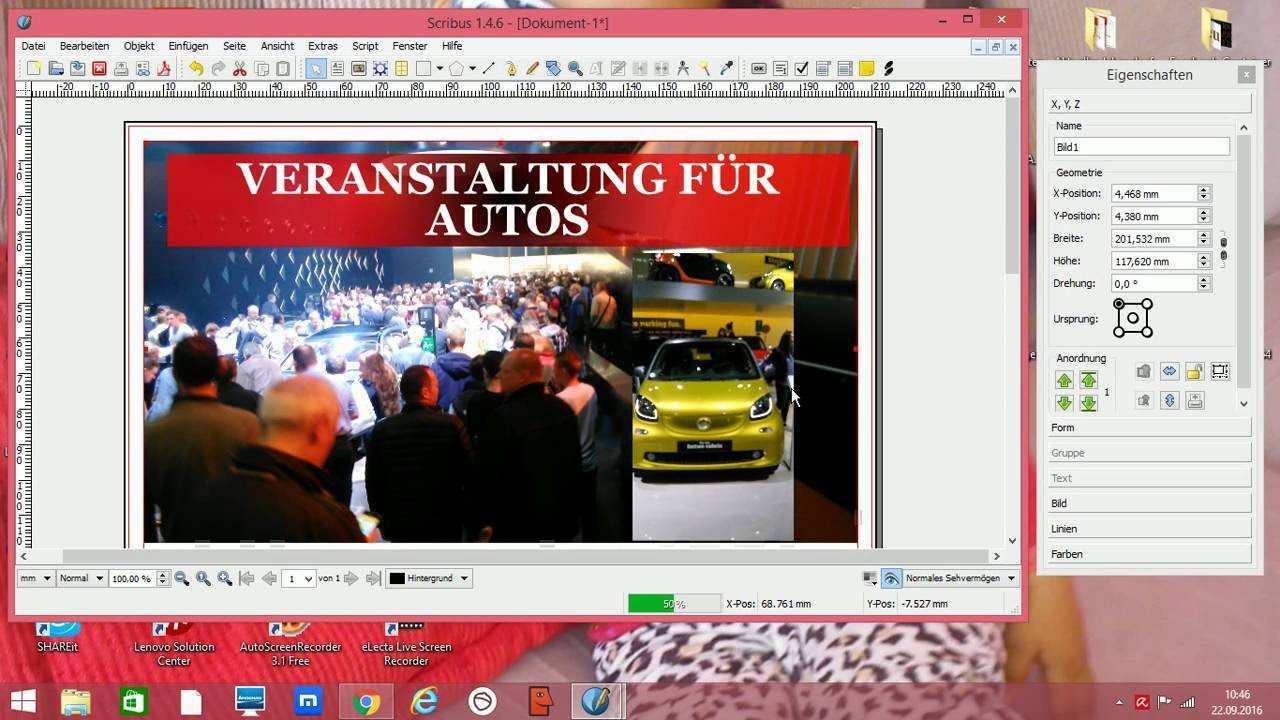The height and width of the screenshot is (720, 1280).
Task: Click the Export as PDF toolbar icon
Action: point(164,69)
